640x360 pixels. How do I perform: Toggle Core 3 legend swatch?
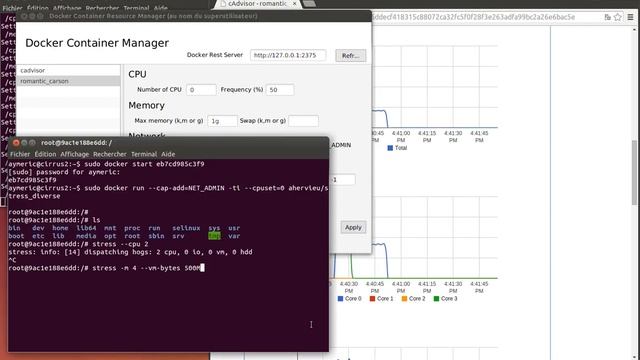[436, 299]
